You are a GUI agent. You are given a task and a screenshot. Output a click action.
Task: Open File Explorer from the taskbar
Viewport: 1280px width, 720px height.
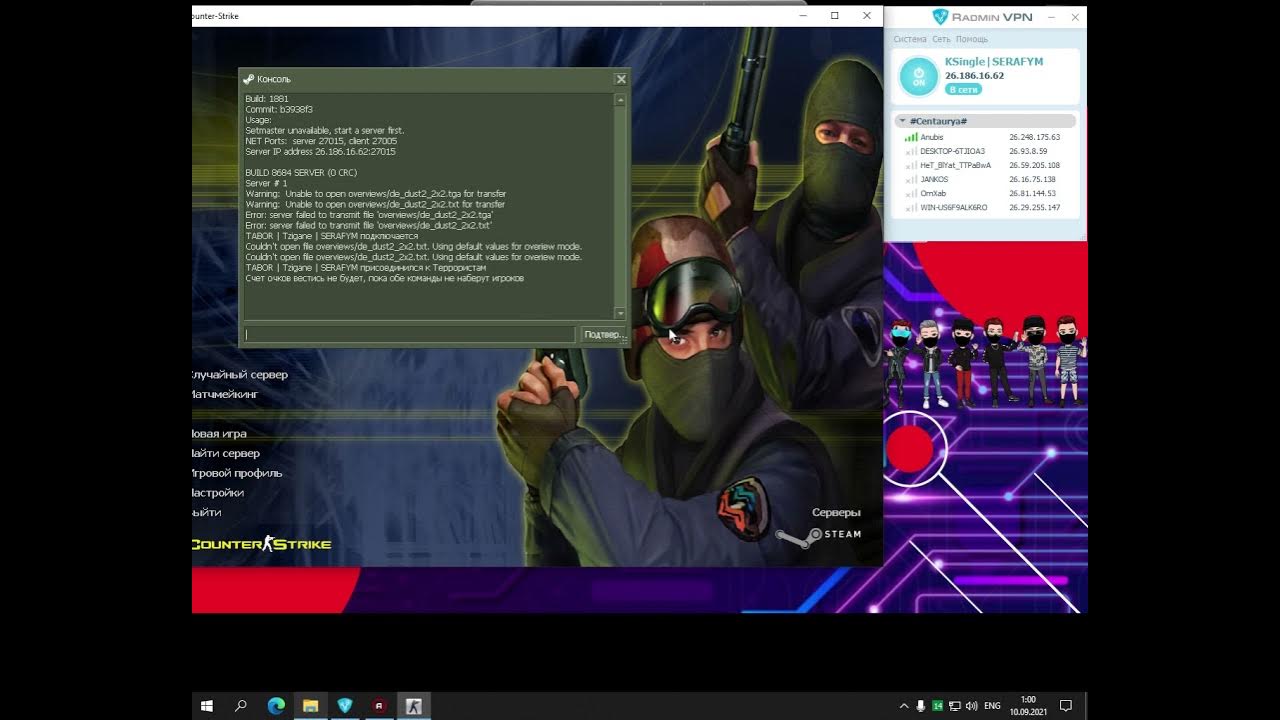(x=311, y=706)
